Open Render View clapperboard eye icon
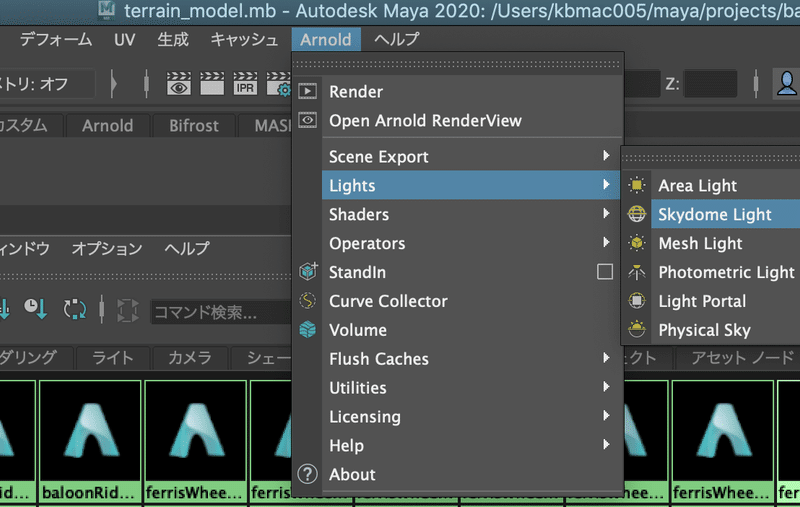Image resolution: width=800 pixels, height=507 pixels. (179, 84)
